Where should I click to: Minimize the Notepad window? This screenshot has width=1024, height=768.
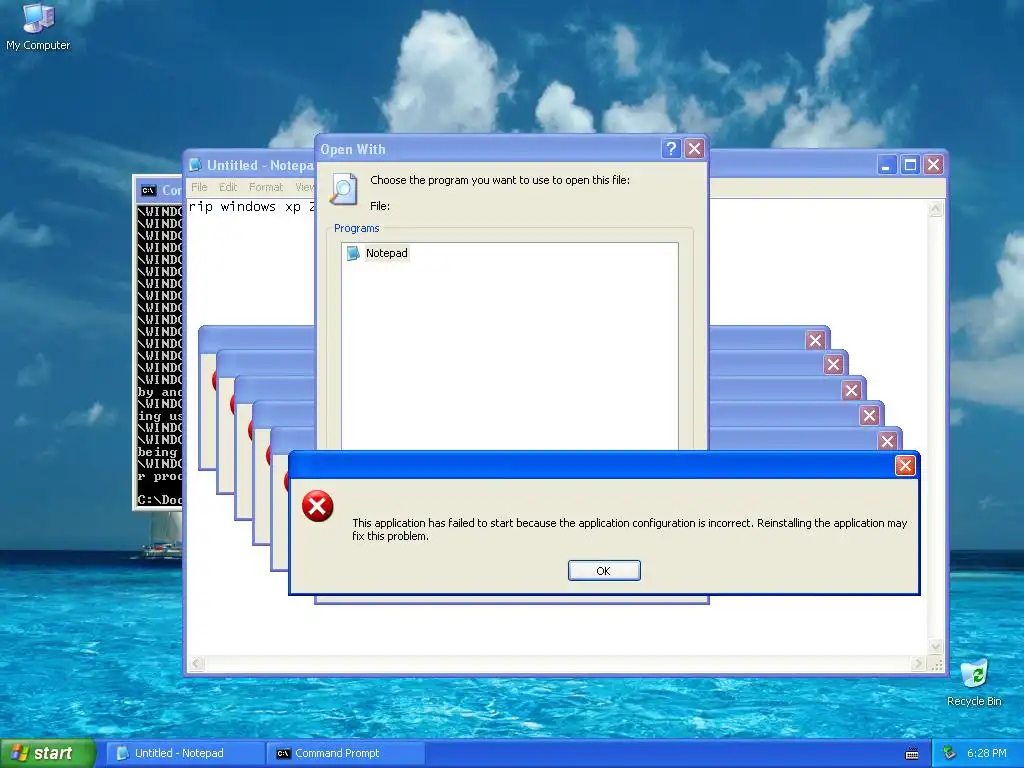point(886,165)
